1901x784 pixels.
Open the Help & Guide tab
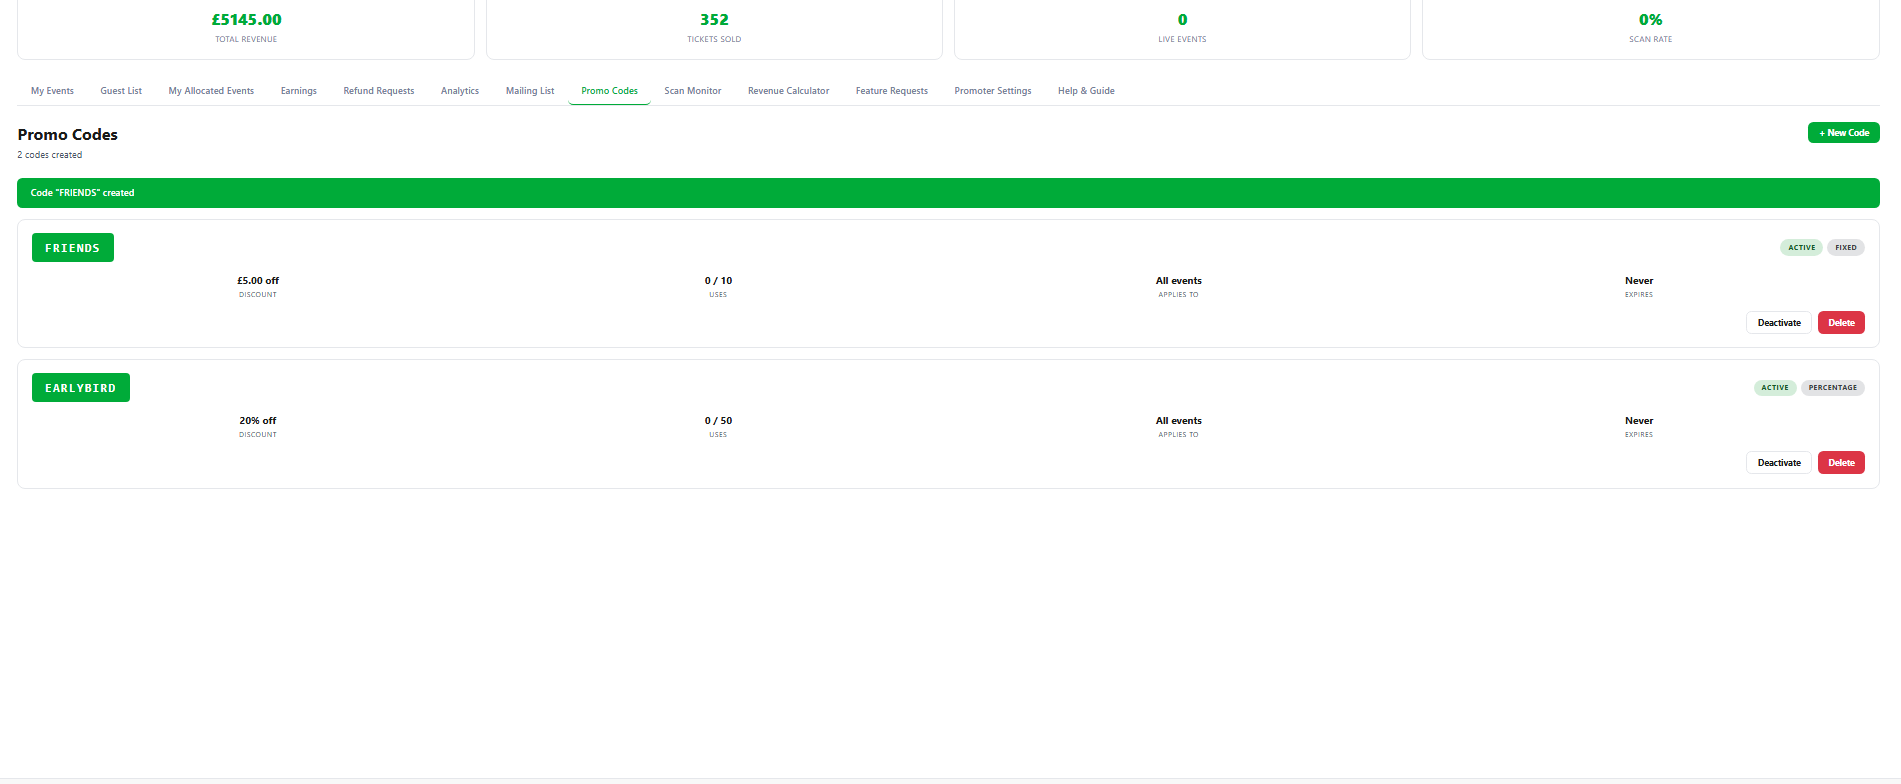click(x=1085, y=91)
